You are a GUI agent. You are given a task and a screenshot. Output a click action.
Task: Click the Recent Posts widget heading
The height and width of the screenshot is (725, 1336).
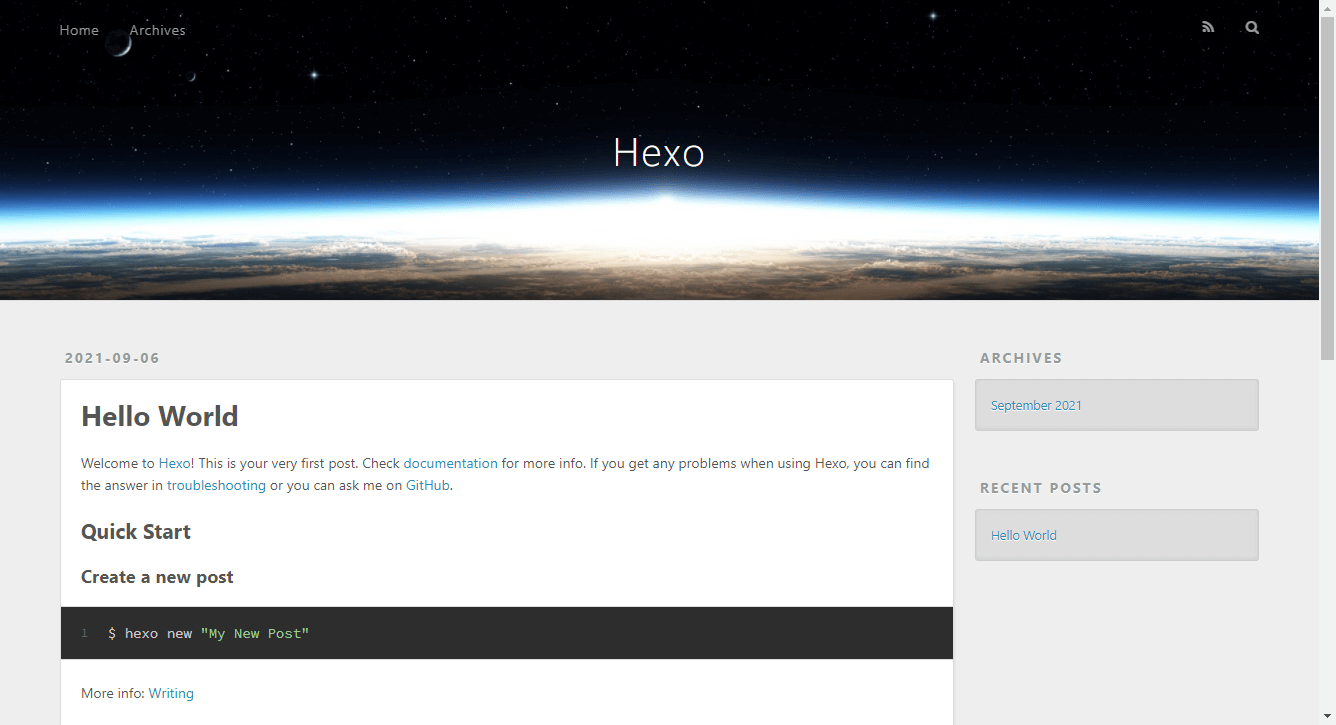(x=1041, y=488)
